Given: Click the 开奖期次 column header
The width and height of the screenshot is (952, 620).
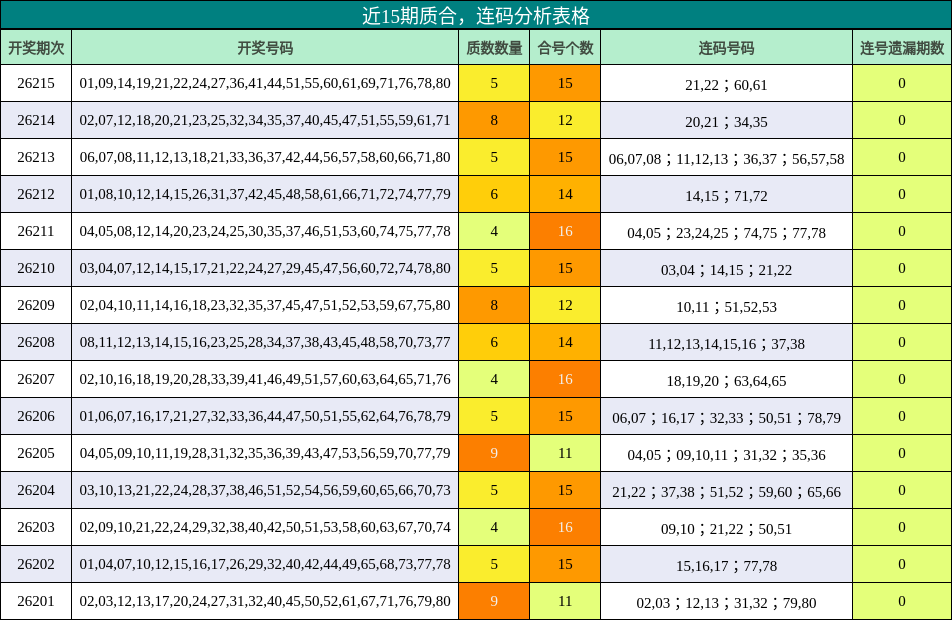Looking at the screenshot, I should pos(36,47).
